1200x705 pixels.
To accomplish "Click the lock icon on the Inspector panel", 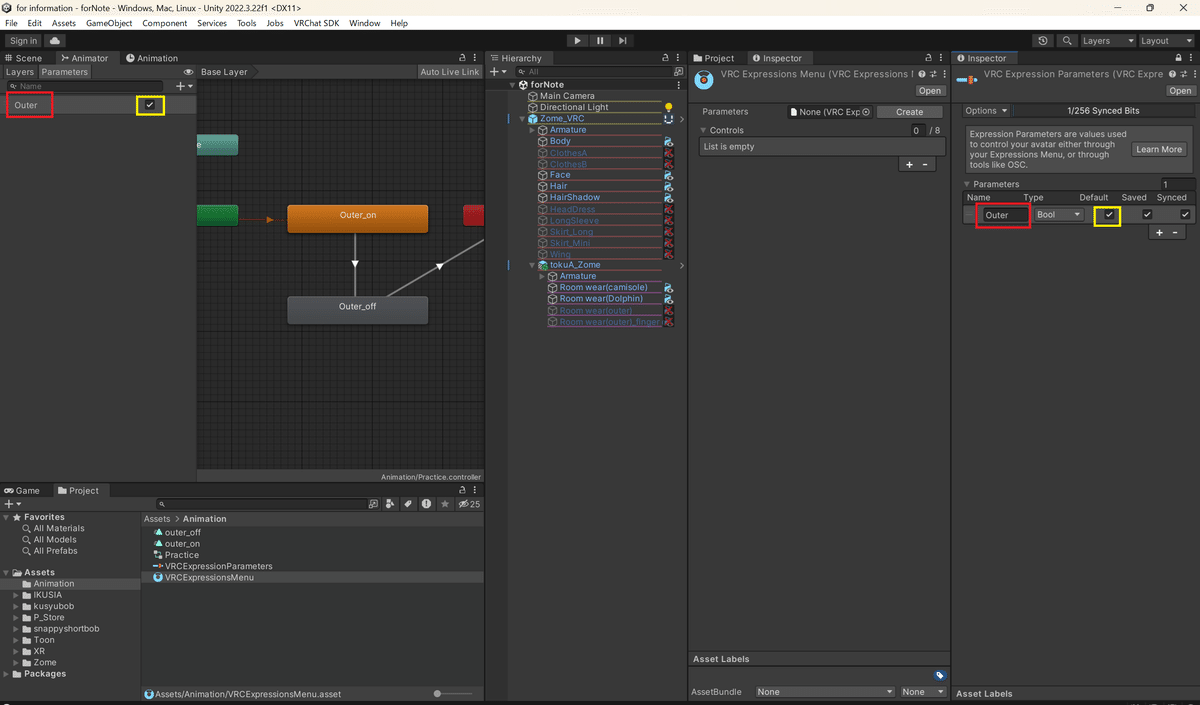I will pyautogui.click(x=1178, y=57).
